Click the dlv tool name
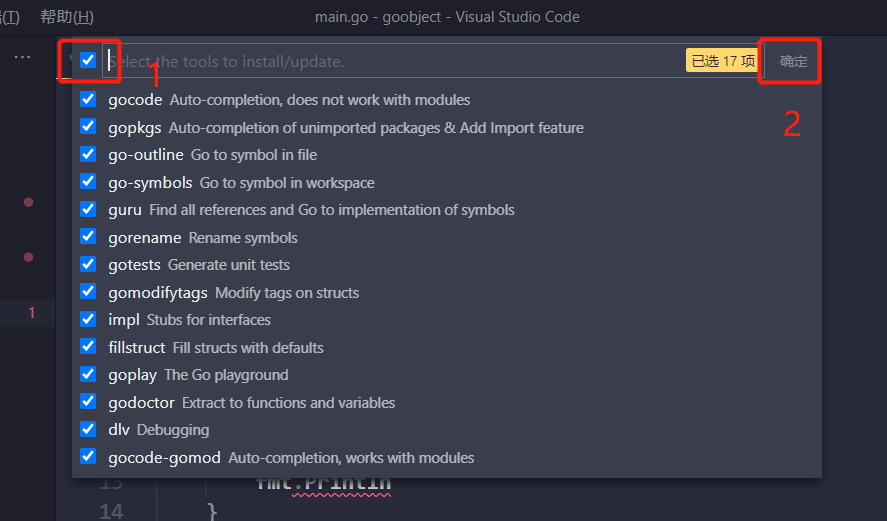Viewport: 887px width, 521px height. [x=119, y=430]
